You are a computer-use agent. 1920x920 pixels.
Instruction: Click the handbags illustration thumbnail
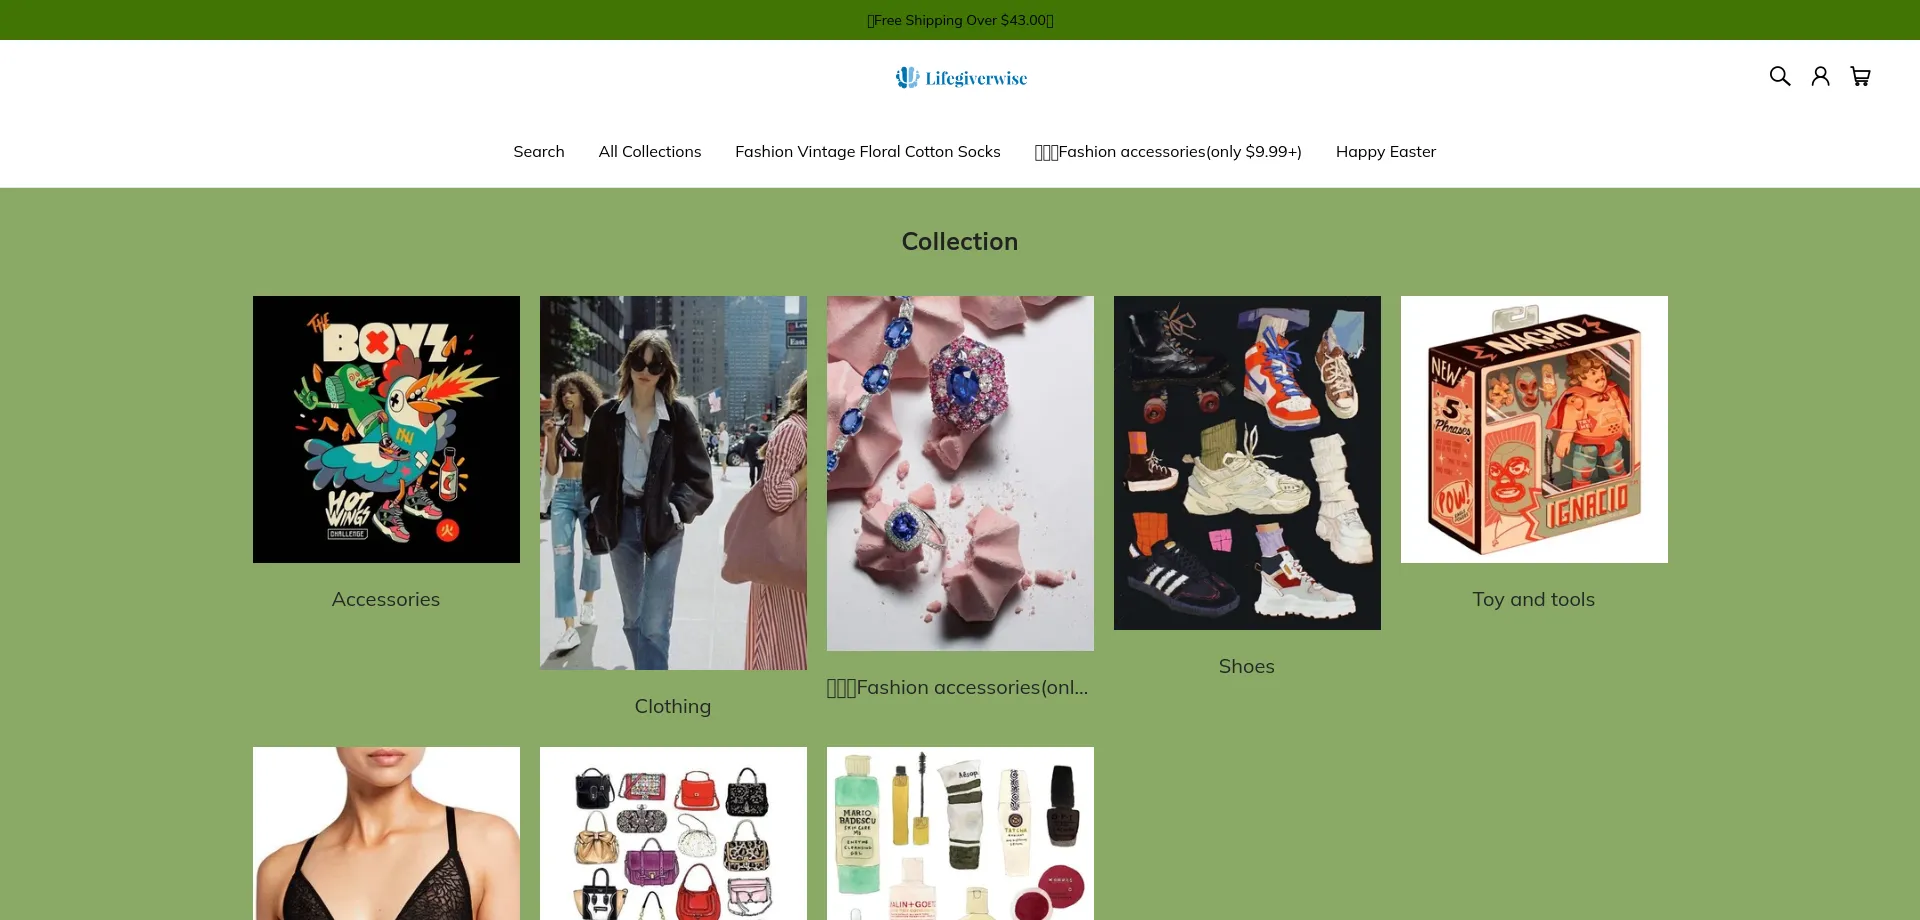click(x=673, y=833)
